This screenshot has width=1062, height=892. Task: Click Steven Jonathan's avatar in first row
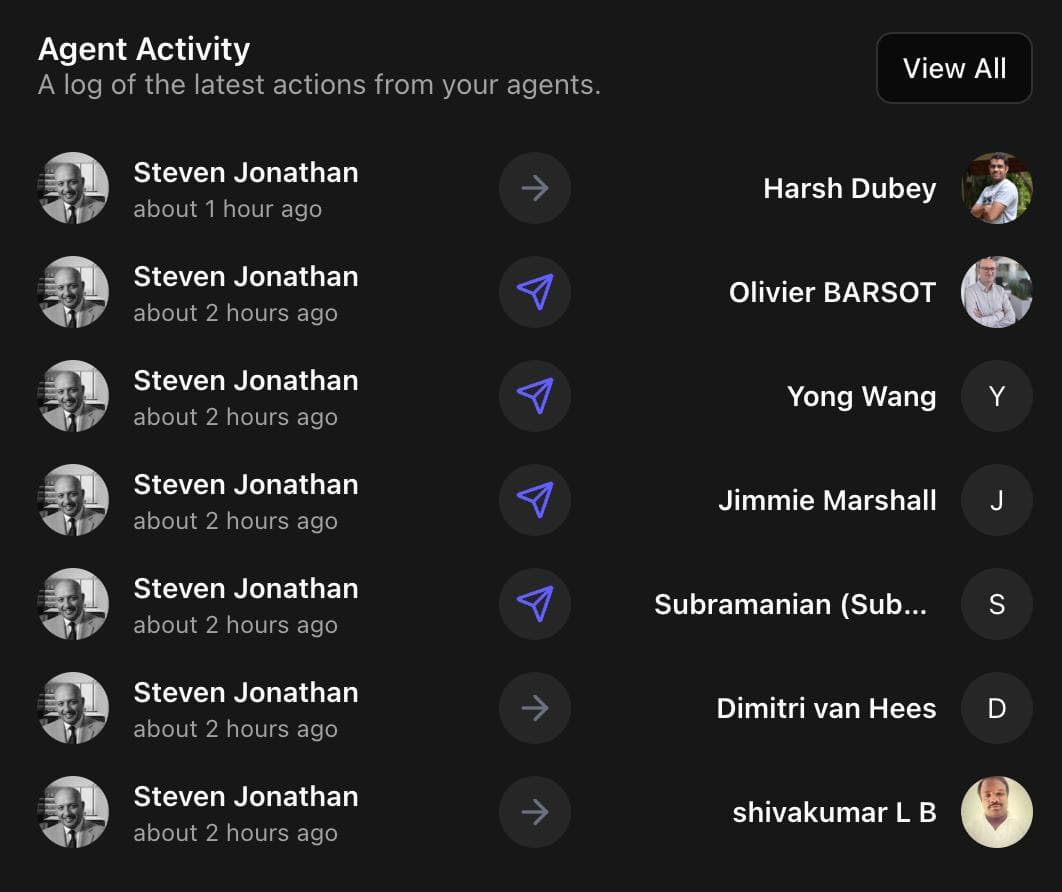(x=73, y=188)
